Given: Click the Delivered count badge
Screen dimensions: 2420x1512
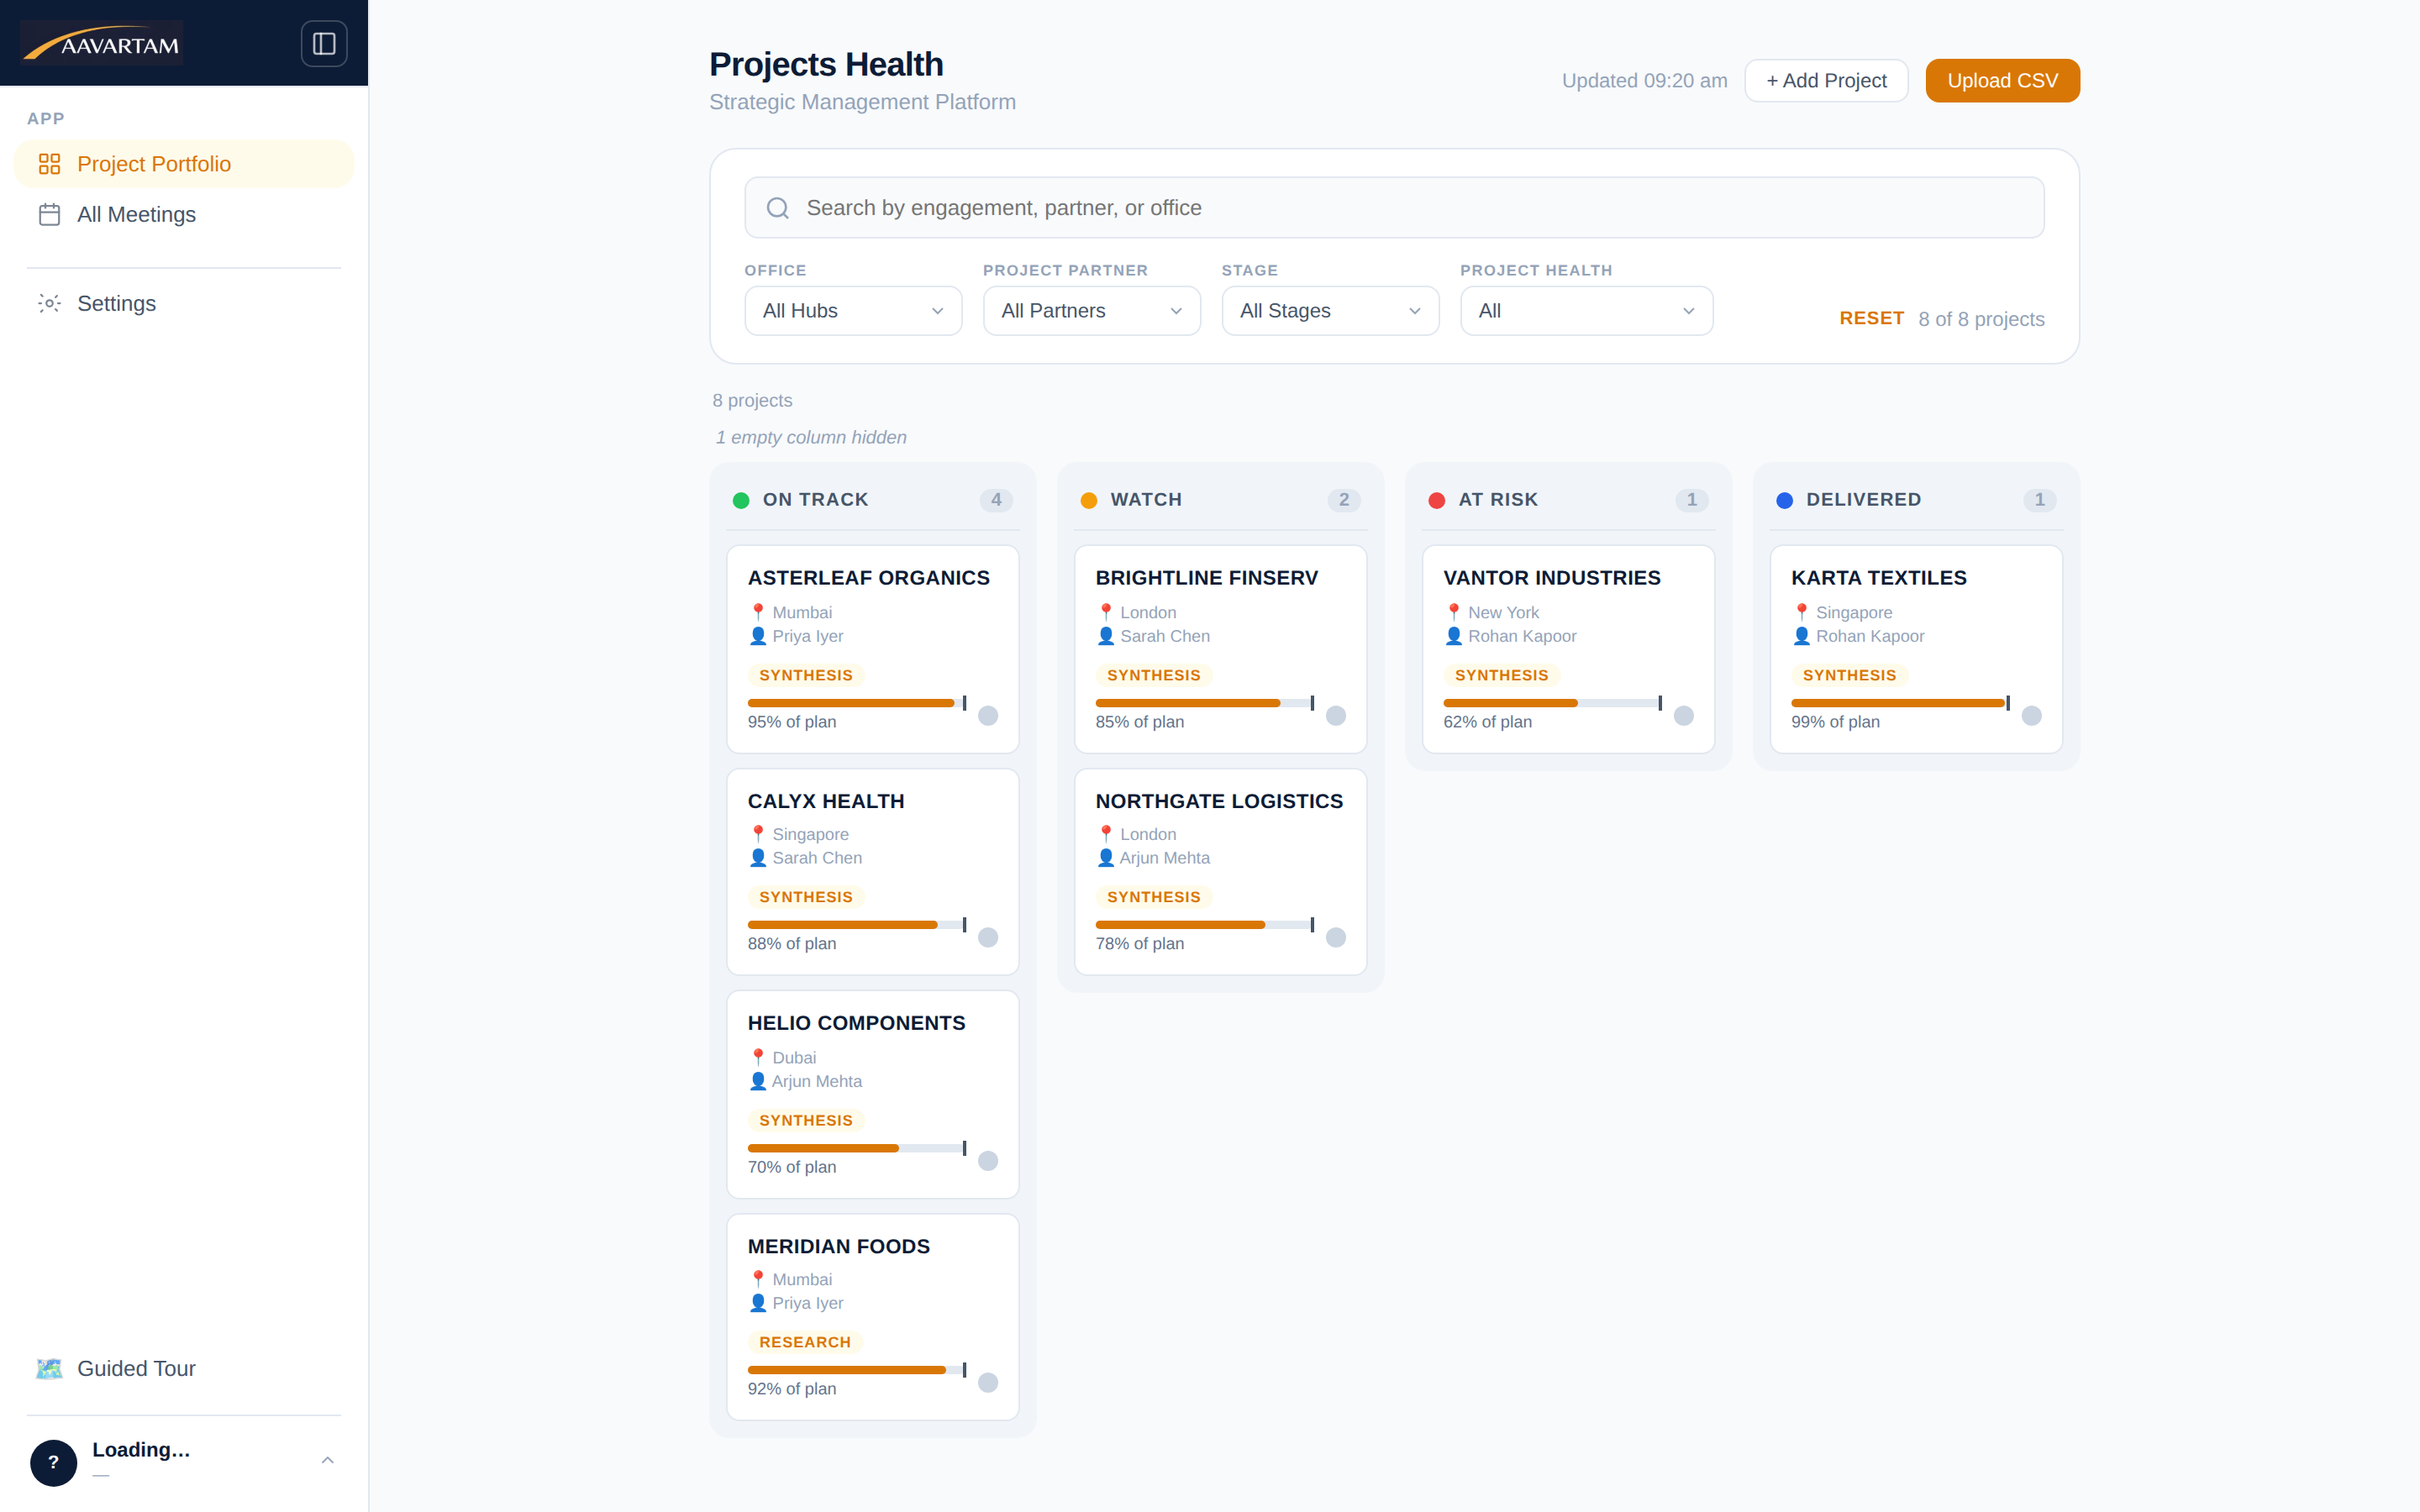Looking at the screenshot, I should (2040, 500).
